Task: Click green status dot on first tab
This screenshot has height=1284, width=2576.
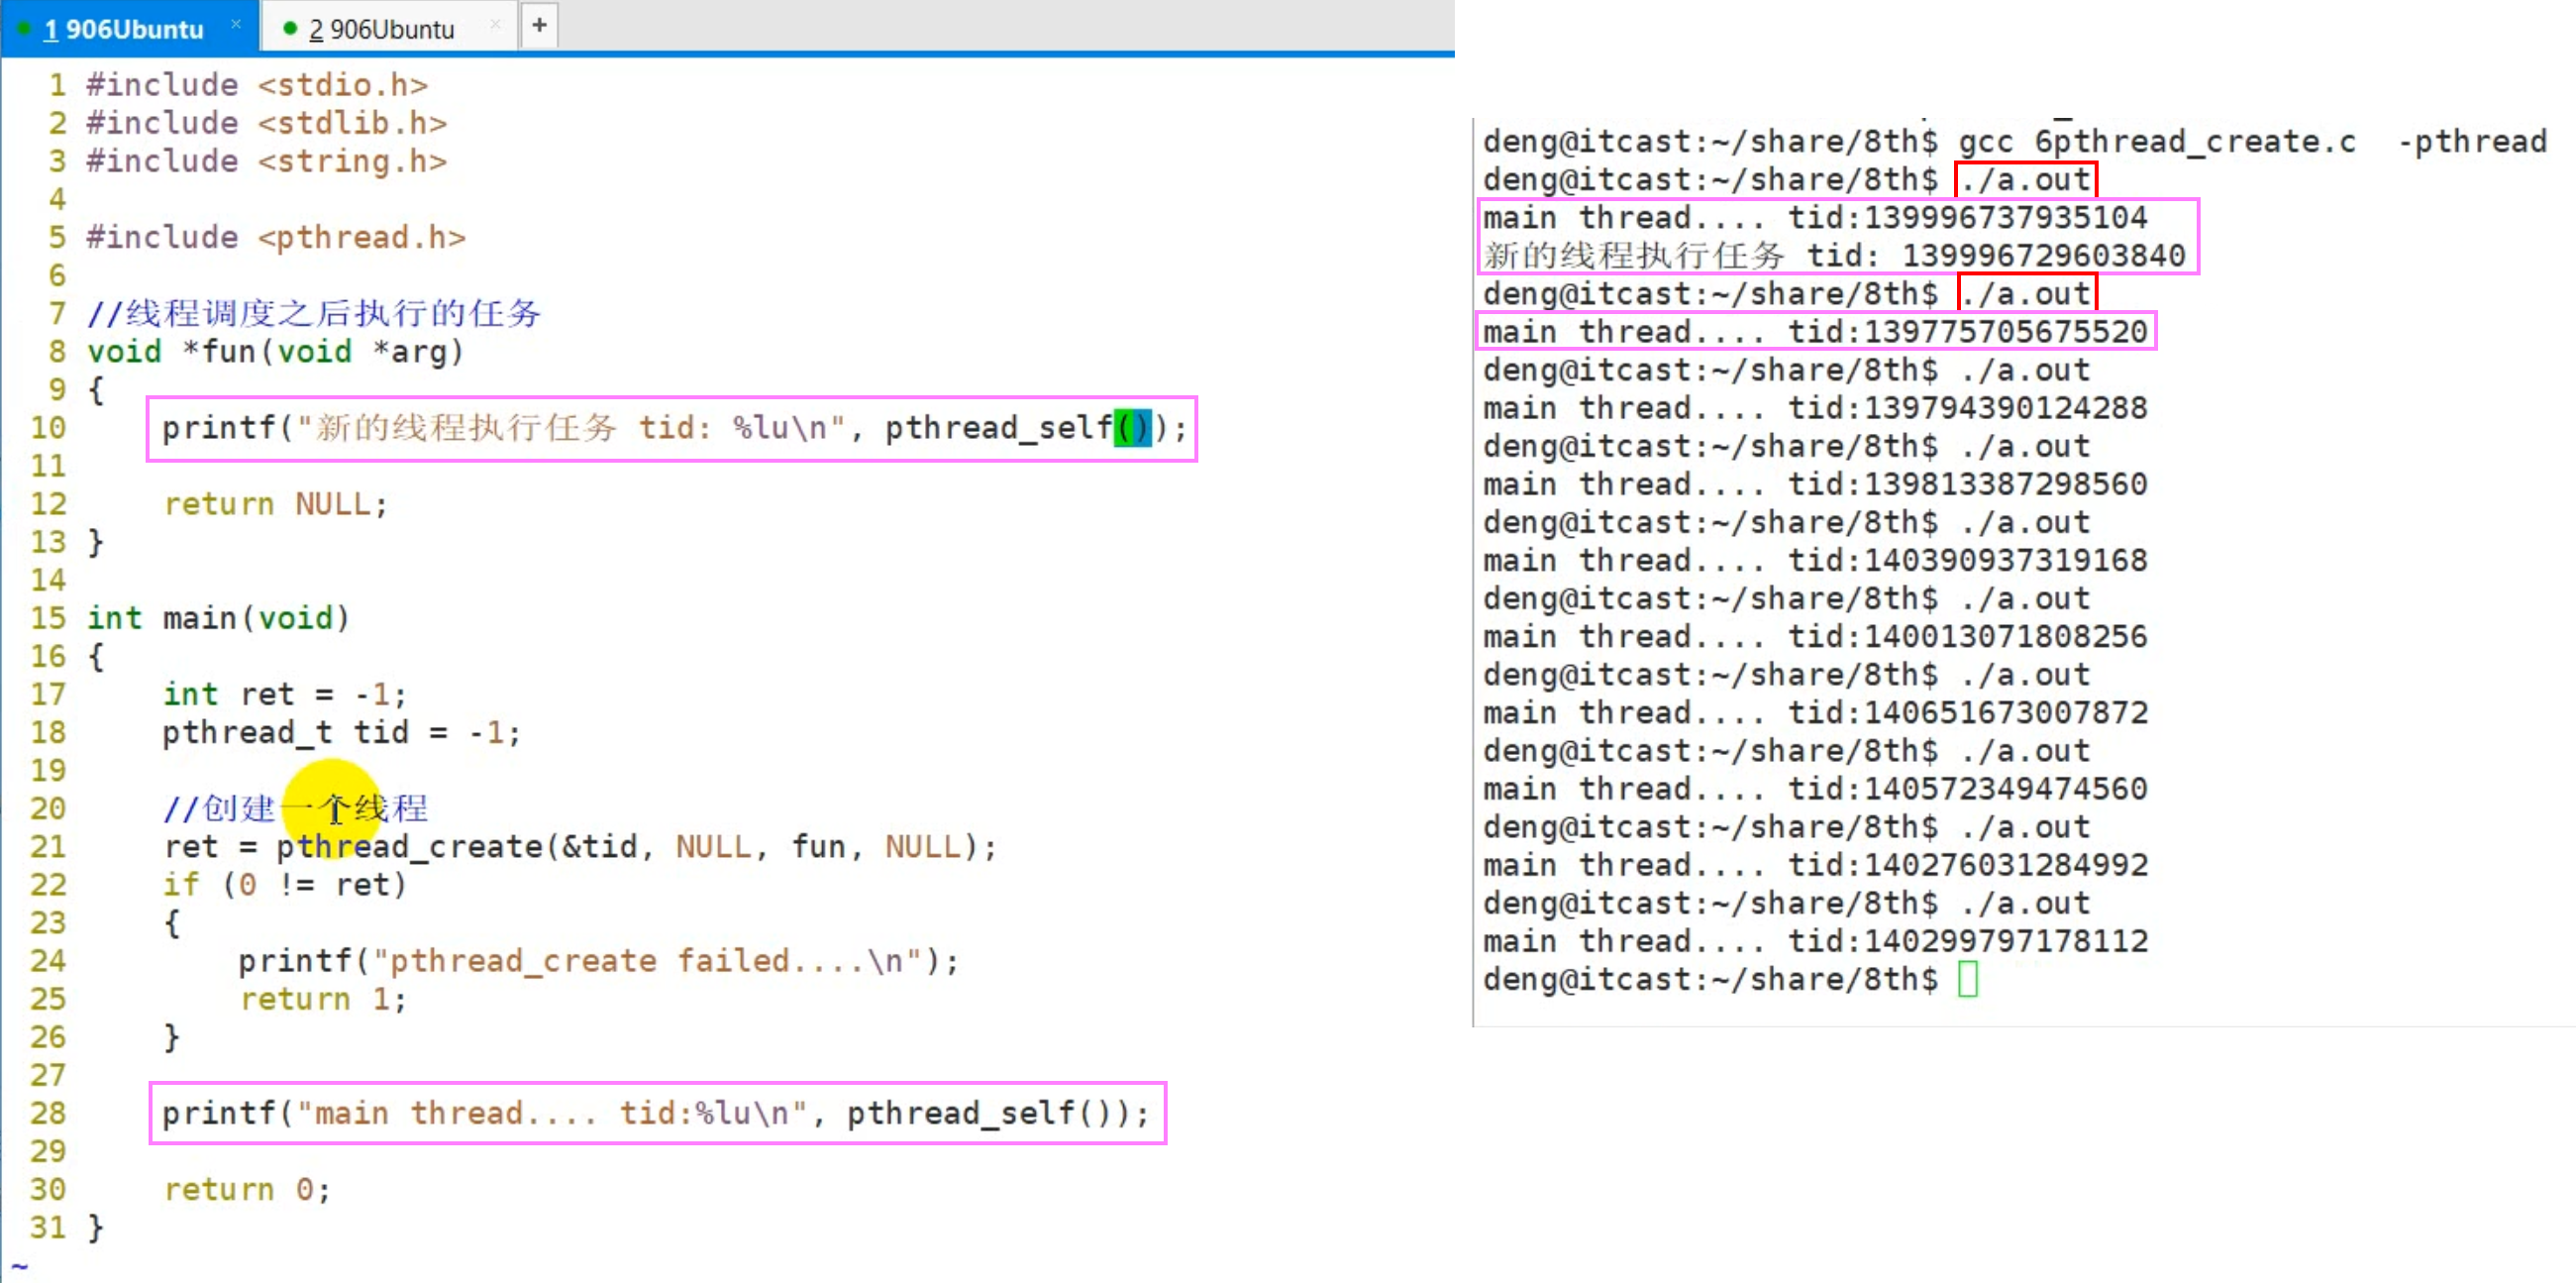Action: (x=23, y=28)
